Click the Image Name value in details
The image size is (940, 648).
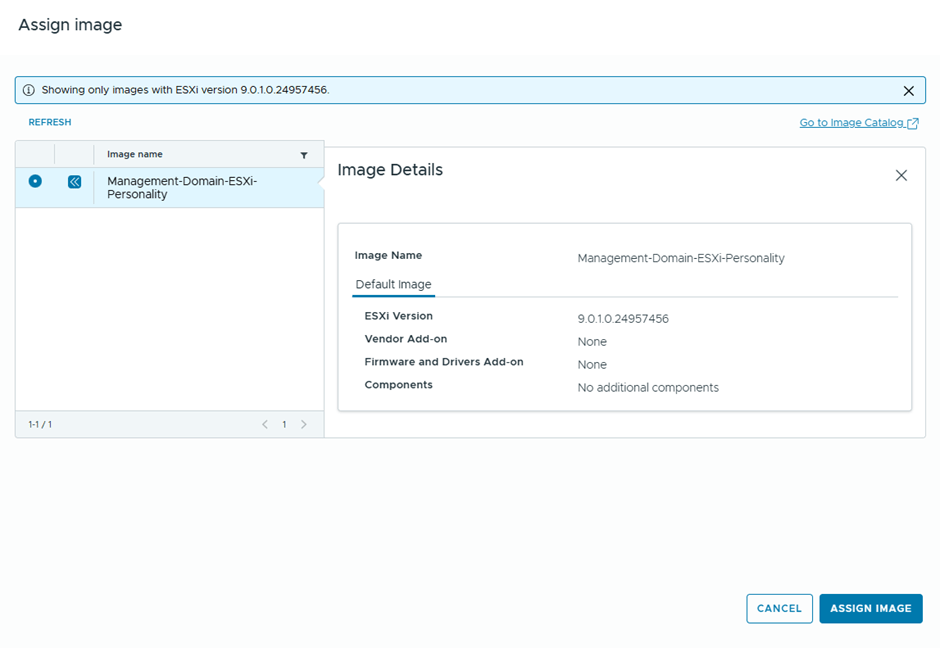click(681, 258)
